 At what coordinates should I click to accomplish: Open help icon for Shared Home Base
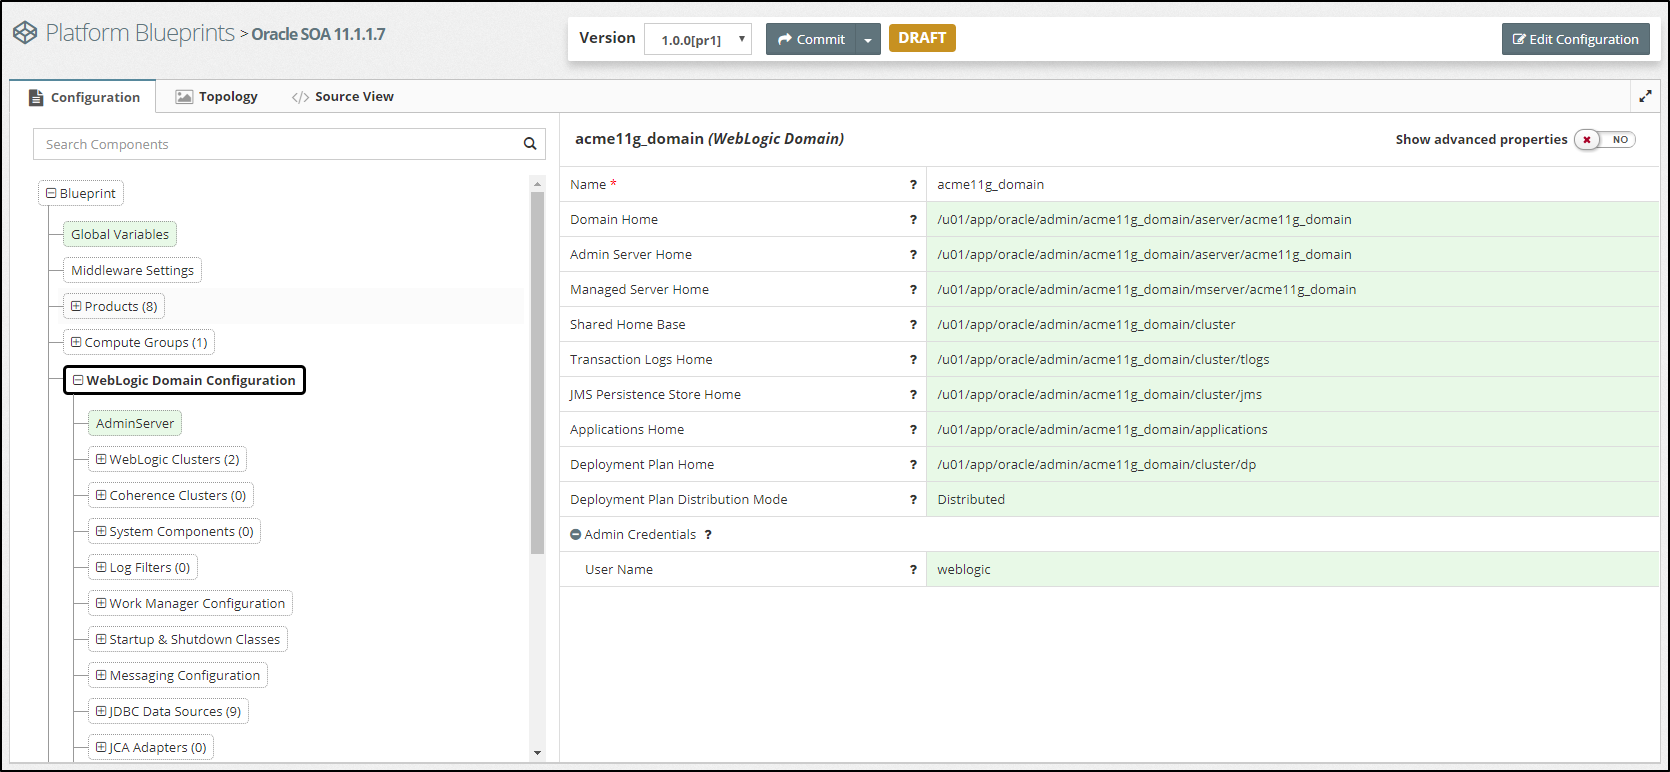click(x=913, y=325)
